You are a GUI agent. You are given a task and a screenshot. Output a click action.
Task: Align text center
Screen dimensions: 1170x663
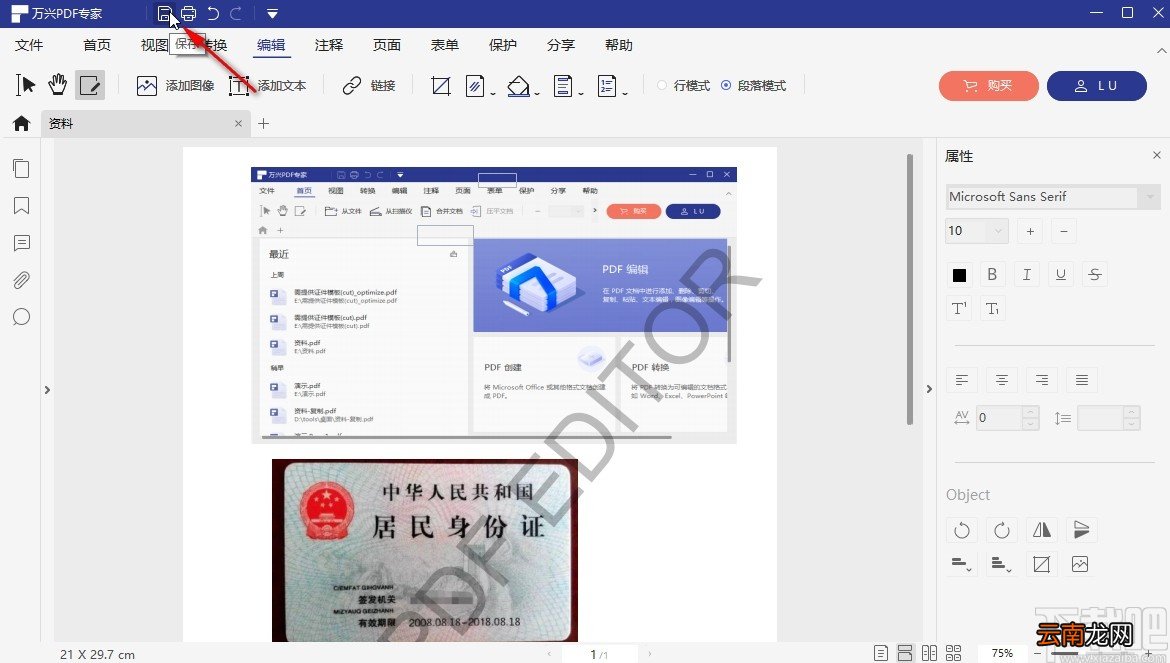[1002, 380]
